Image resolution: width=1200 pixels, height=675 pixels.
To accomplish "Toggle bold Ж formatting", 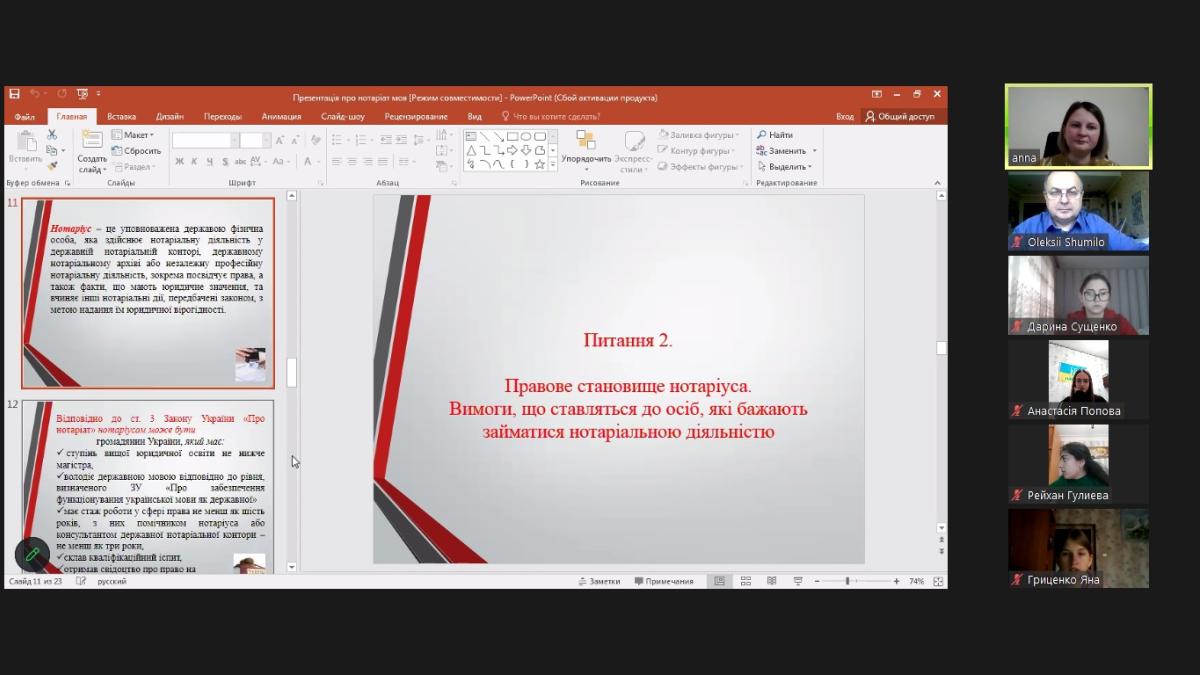I will (180, 162).
